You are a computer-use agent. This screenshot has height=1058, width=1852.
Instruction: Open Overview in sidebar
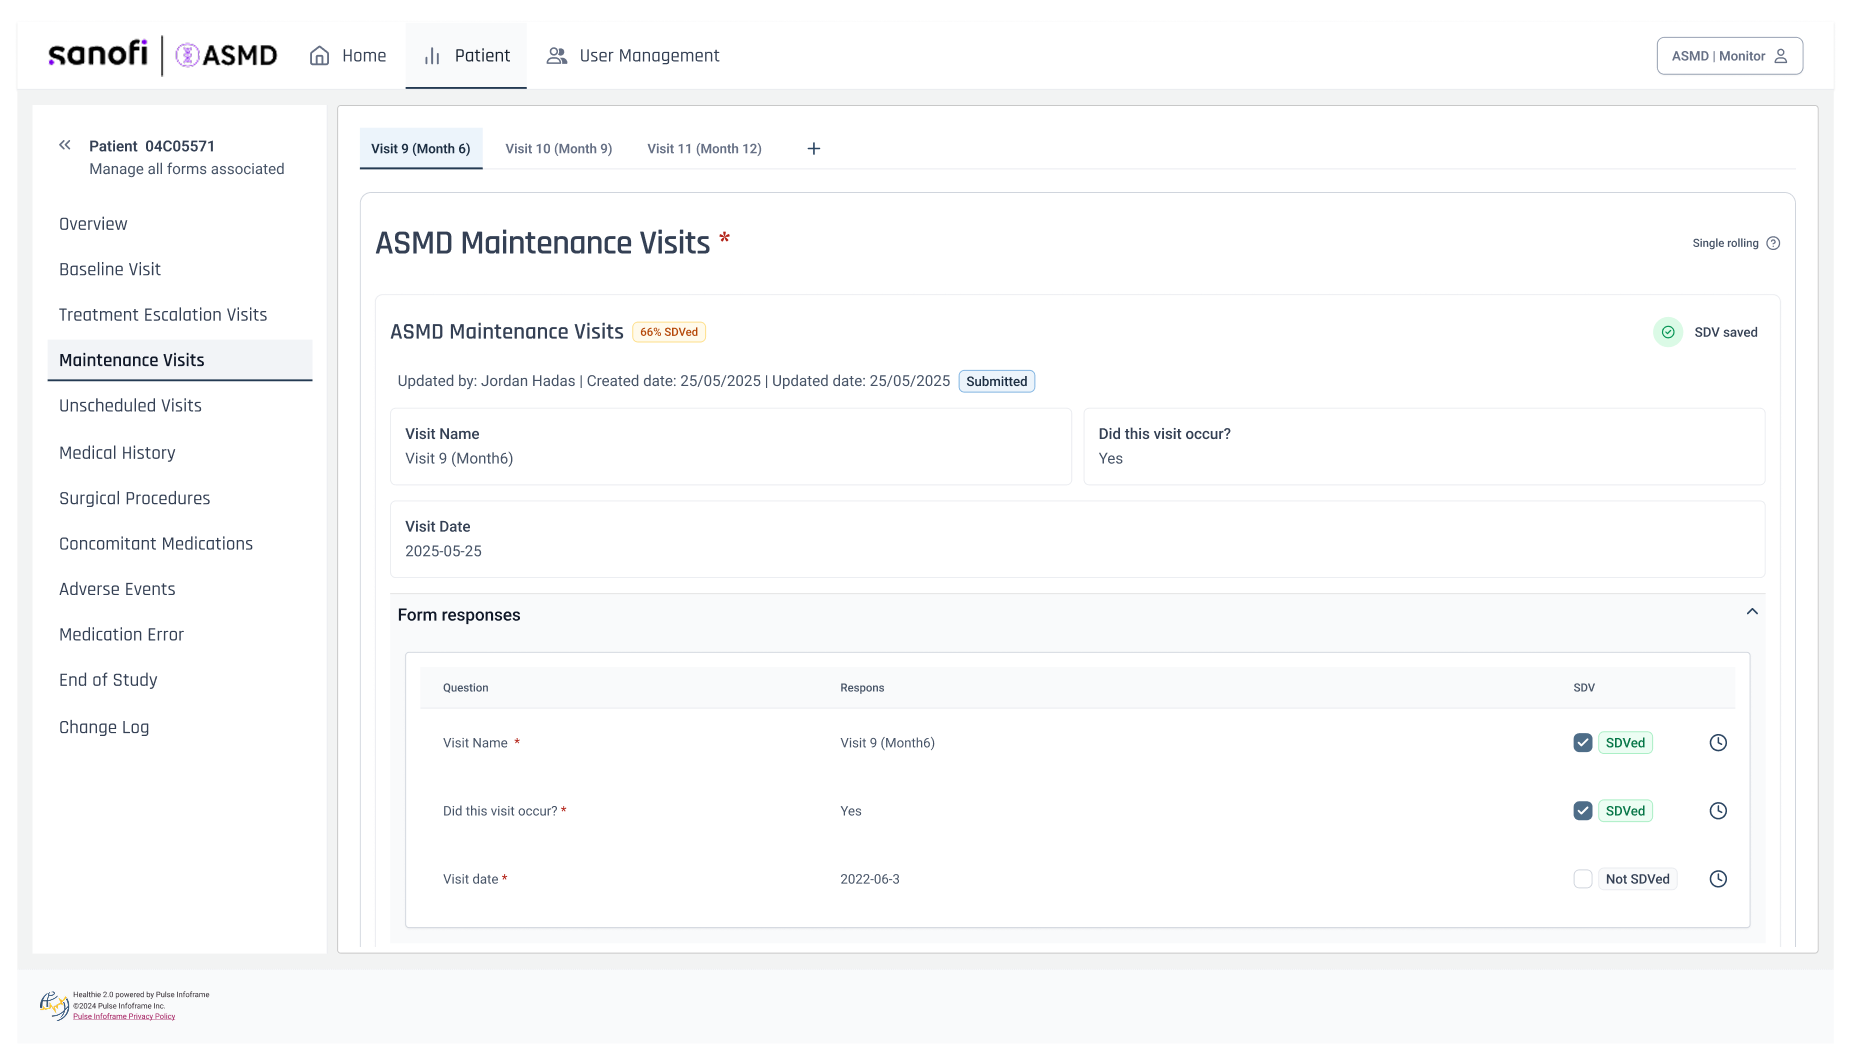pyautogui.click(x=93, y=224)
